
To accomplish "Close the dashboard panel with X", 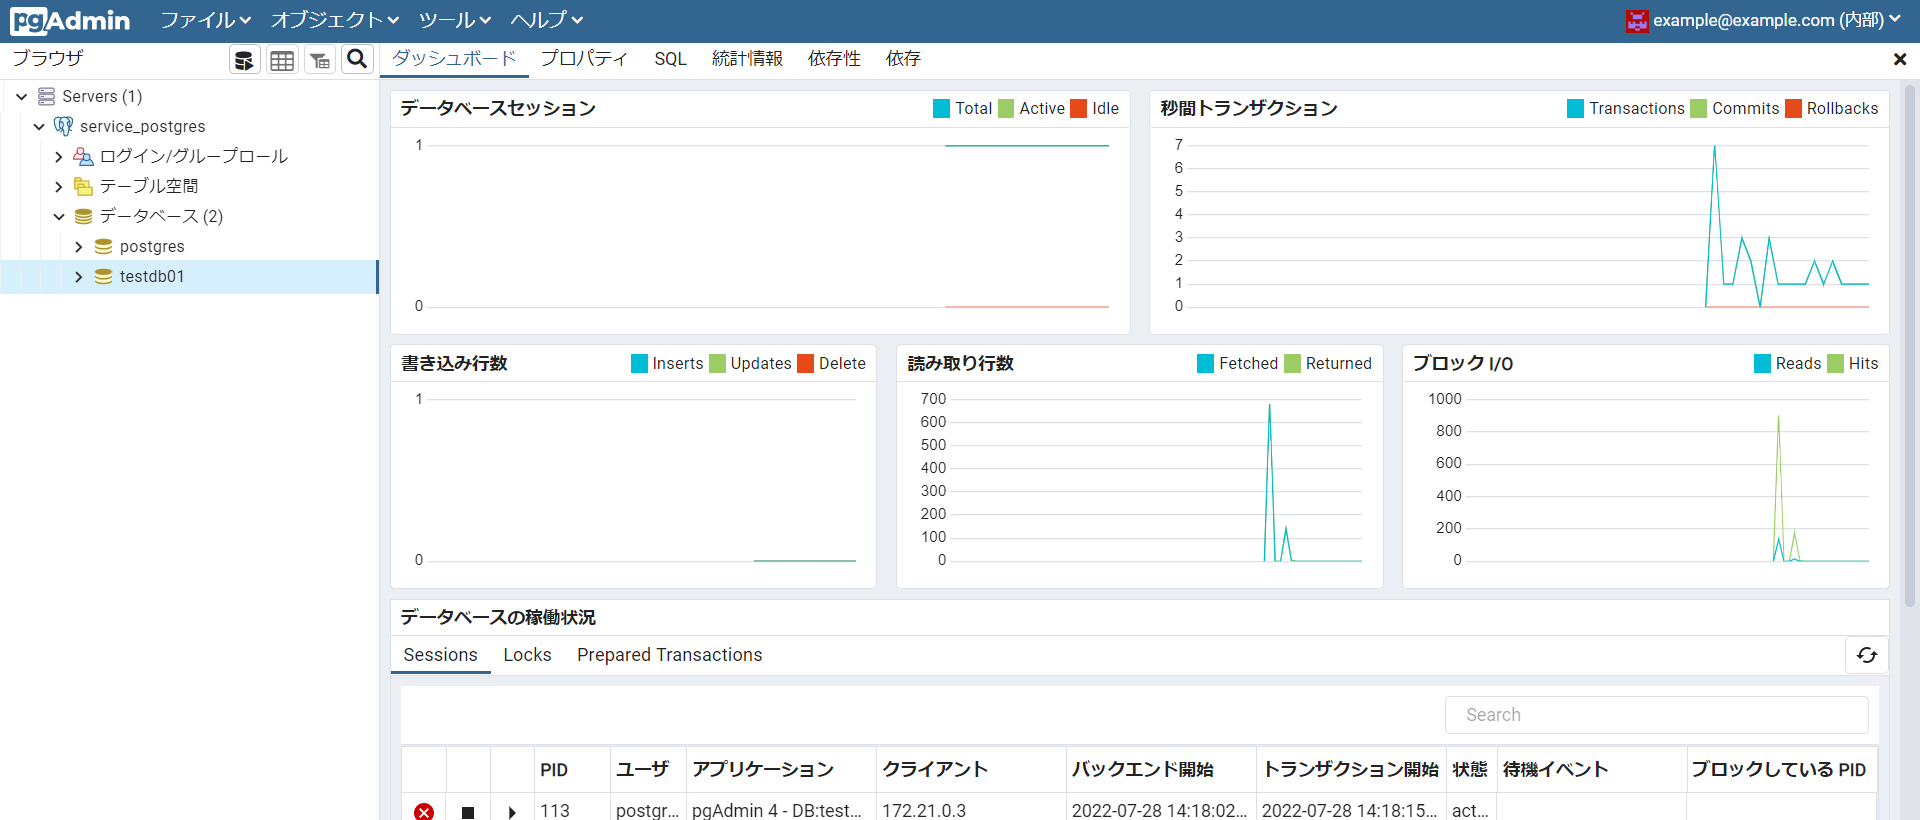I will pyautogui.click(x=1900, y=59).
